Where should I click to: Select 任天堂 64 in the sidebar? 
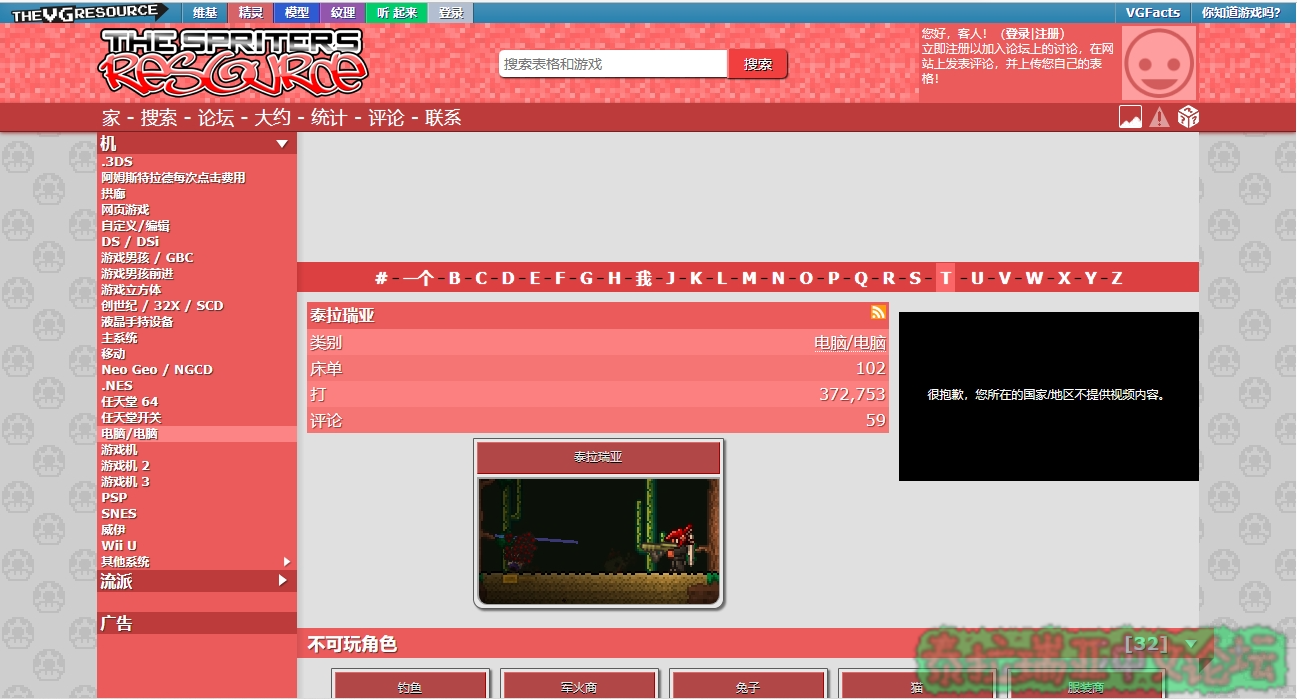[x=130, y=401]
